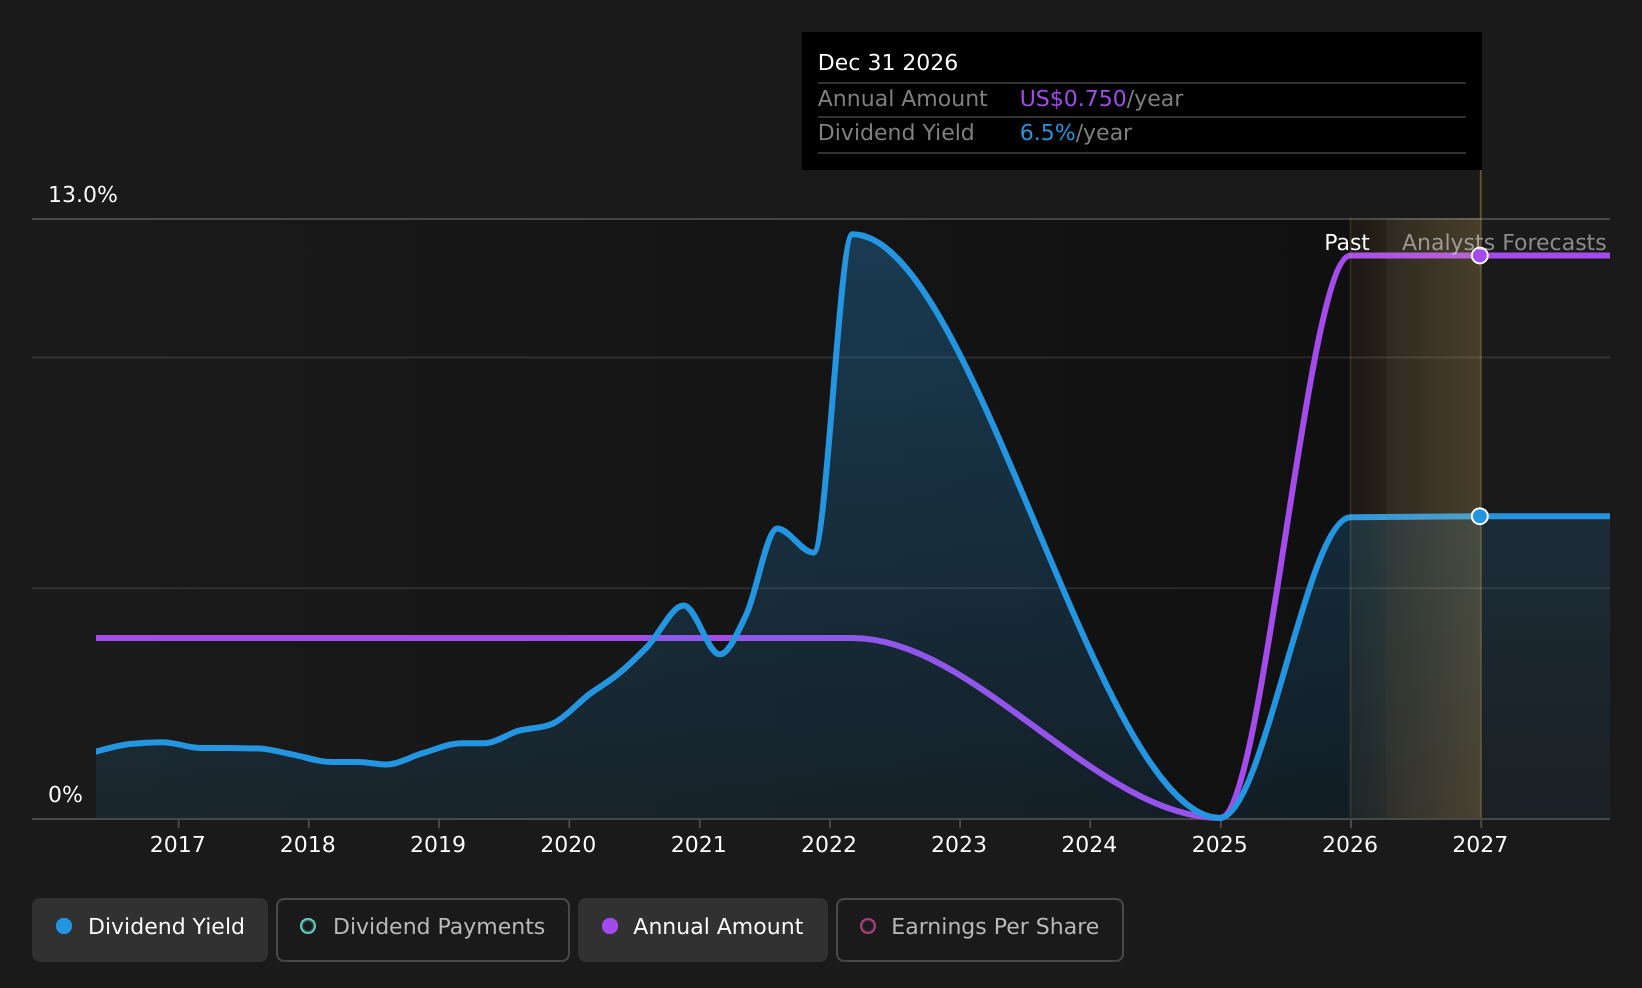Screen dimensions: 1642x988
Task: Click the 2027 label on the timeline axis
Action: click(x=1479, y=844)
